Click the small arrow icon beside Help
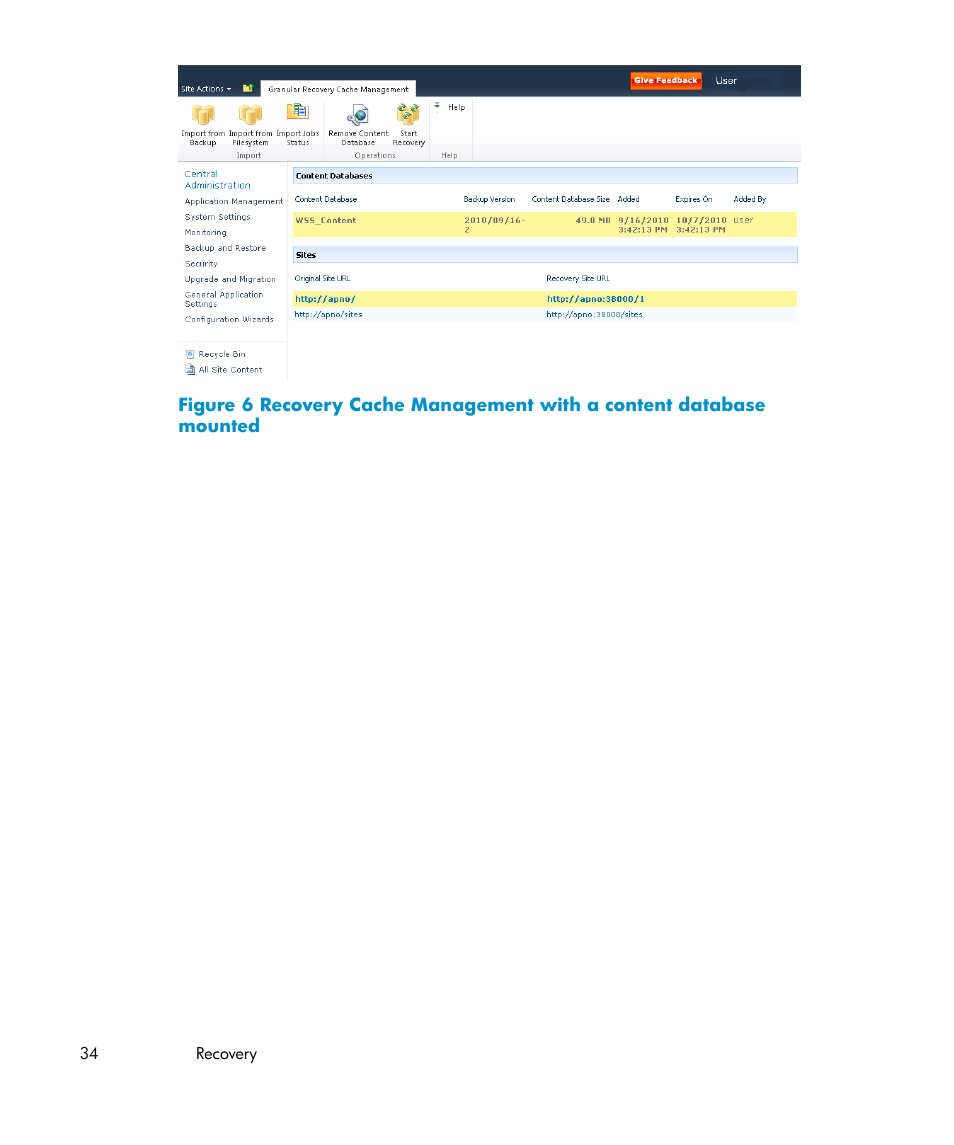 (438, 107)
